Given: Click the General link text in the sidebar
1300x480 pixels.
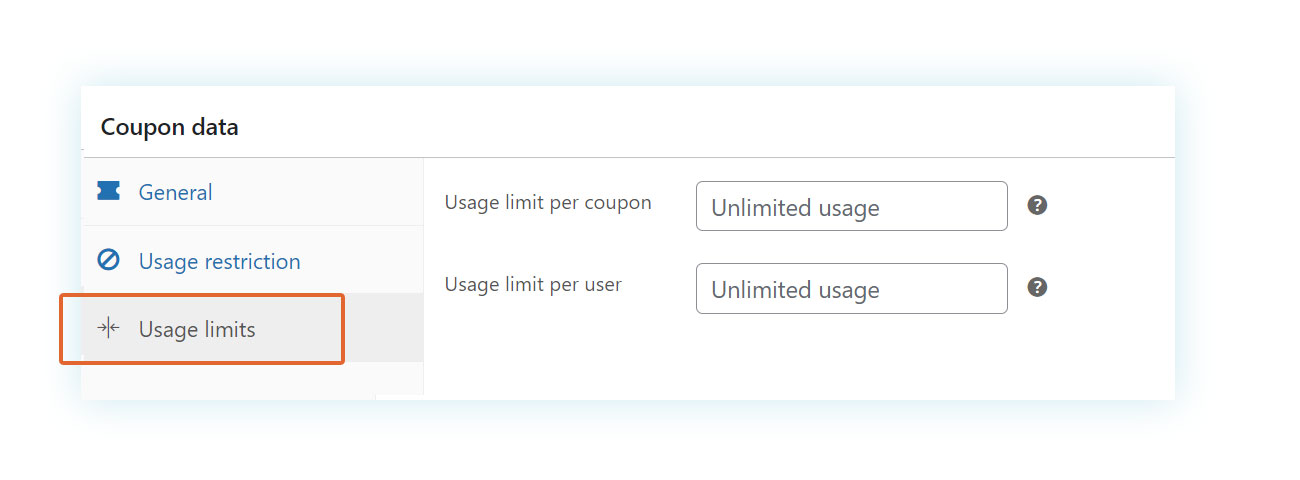Looking at the screenshot, I should click(x=175, y=192).
